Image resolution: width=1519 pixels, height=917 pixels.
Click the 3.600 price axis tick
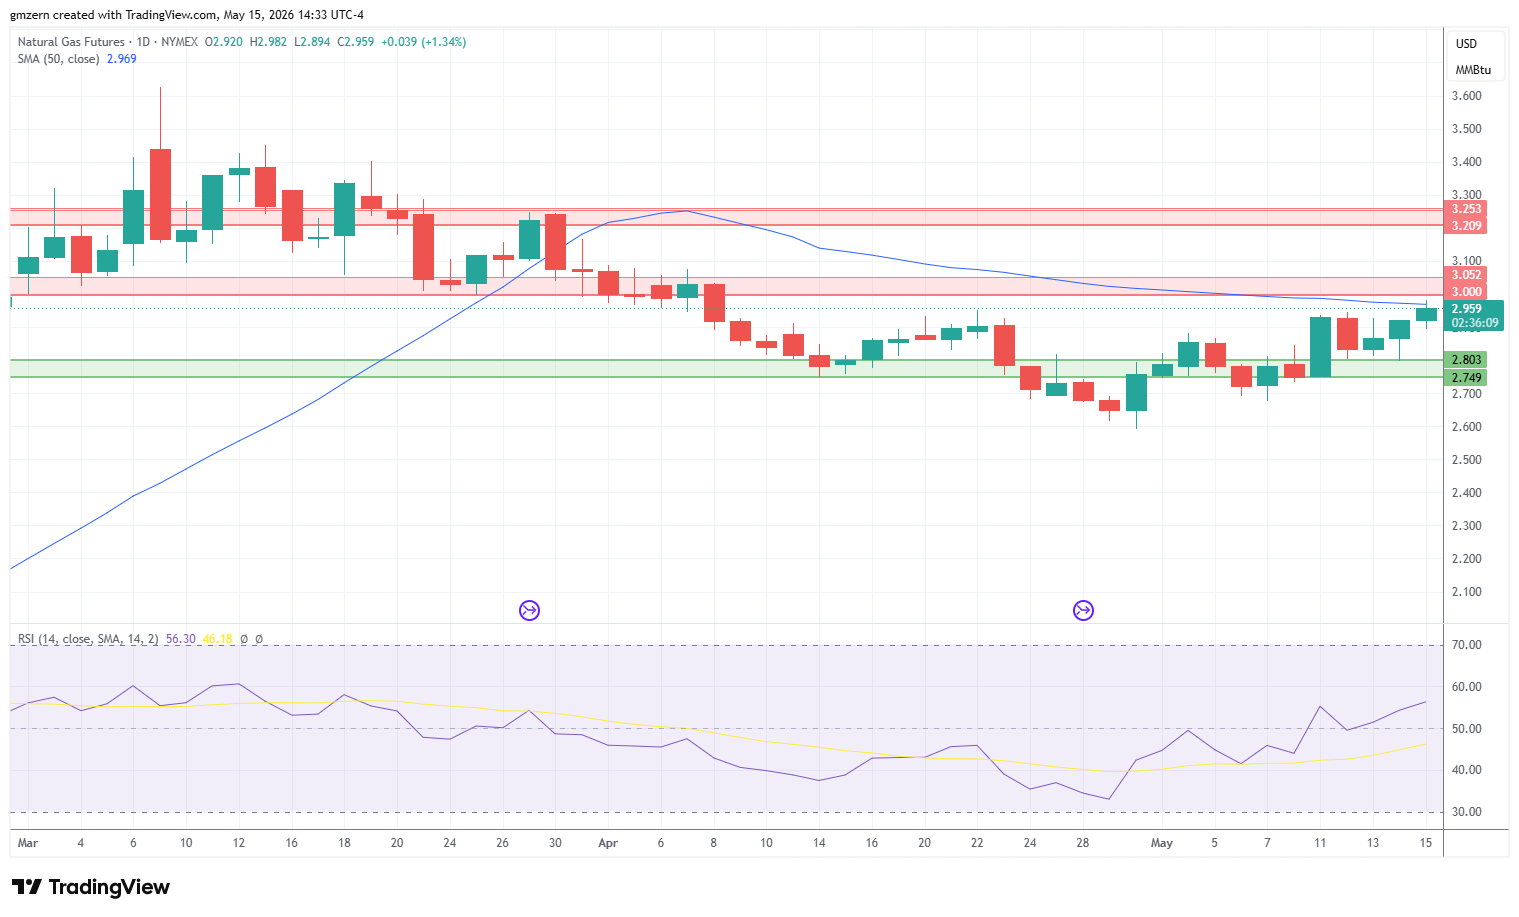[x=1467, y=96]
